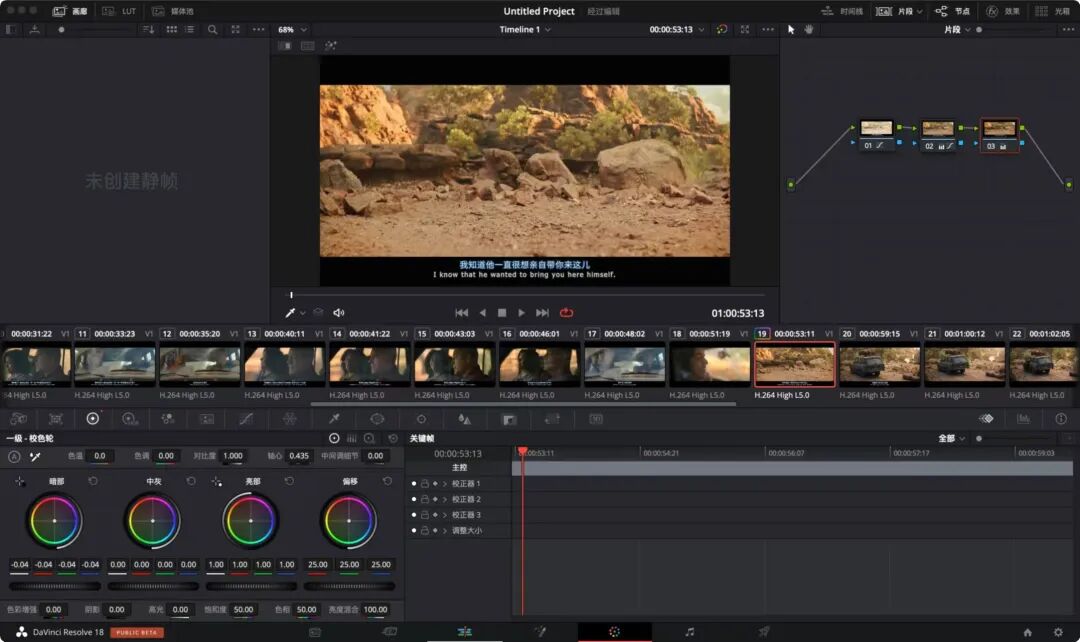The width and height of the screenshot is (1080, 642).
Task: Open the Deliver rocket page icon
Action: point(764,632)
